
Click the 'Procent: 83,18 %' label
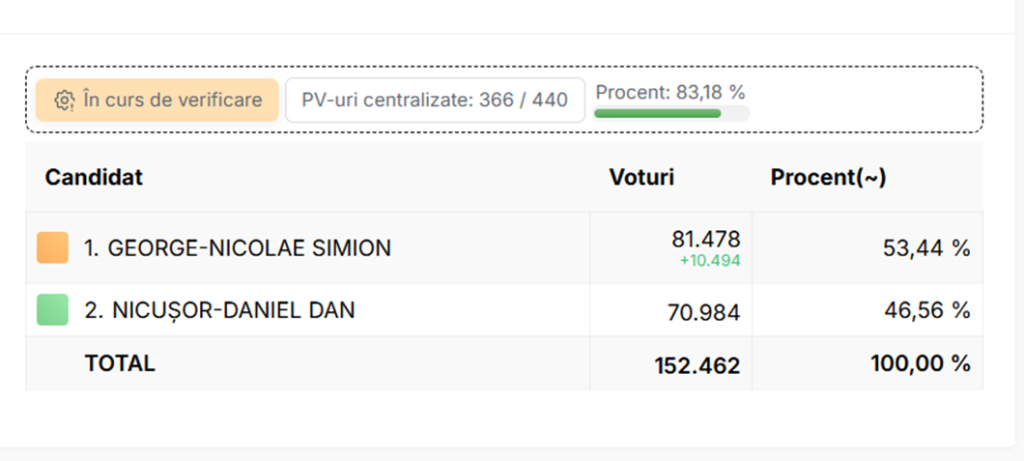(x=671, y=93)
